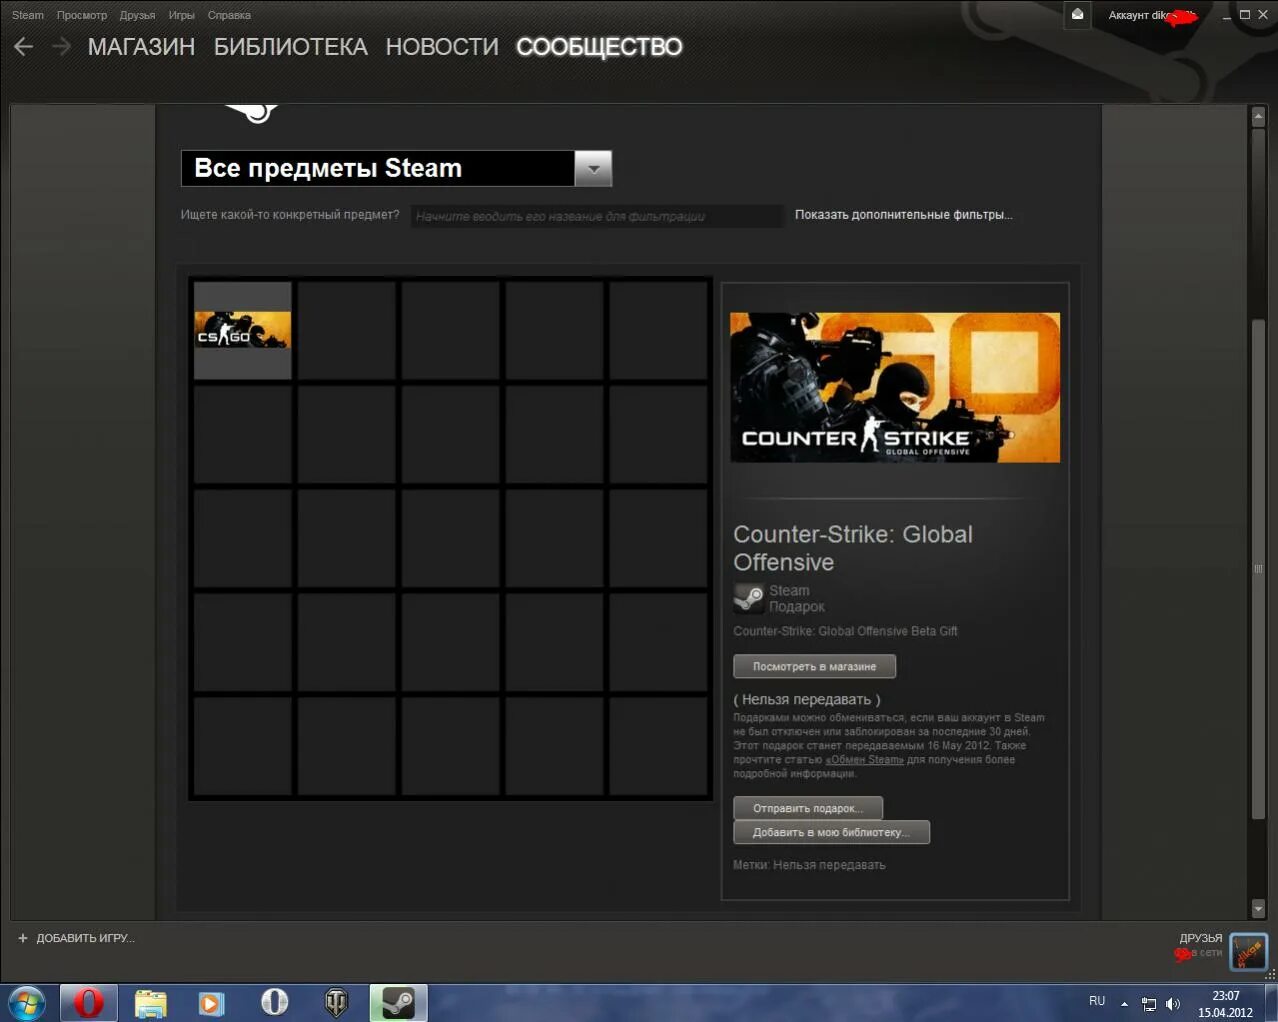Switch to the МАГАЗИН tab
The height and width of the screenshot is (1022, 1278).
[x=141, y=47]
